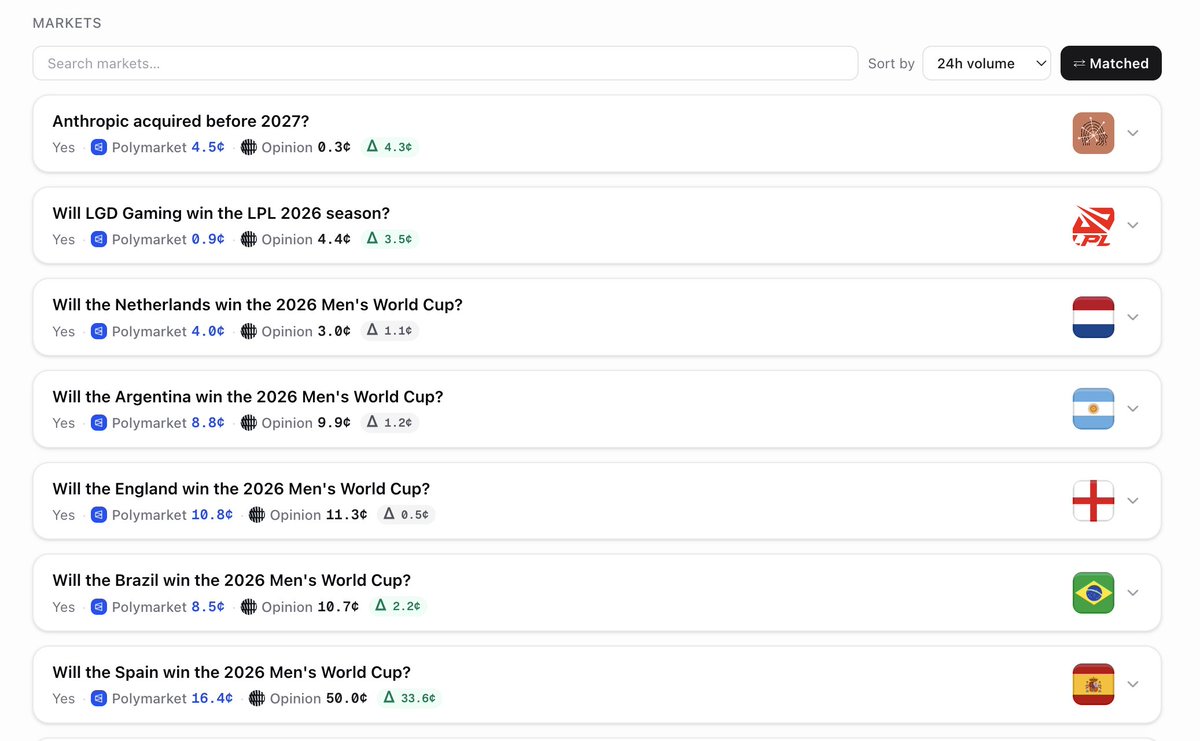This screenshot has width=1200, height=741.
Task: Click Opinion icon in Anthropic acquired row
Action: click(249, 147)
